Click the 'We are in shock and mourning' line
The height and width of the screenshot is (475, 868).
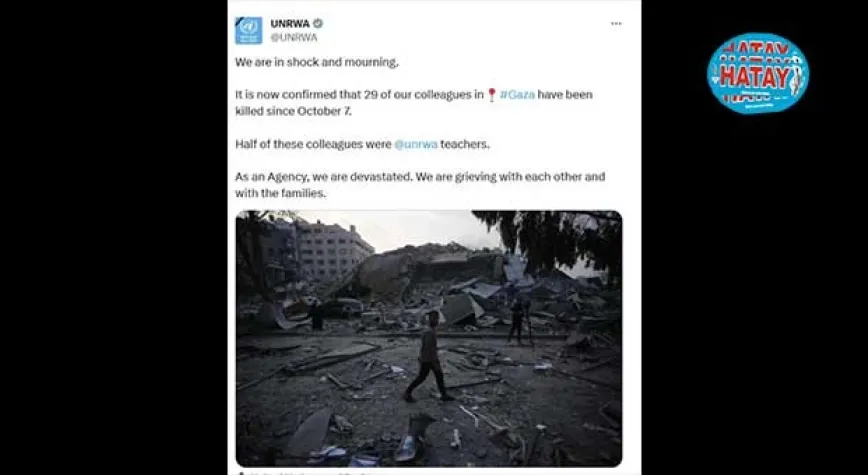(317, 62)
